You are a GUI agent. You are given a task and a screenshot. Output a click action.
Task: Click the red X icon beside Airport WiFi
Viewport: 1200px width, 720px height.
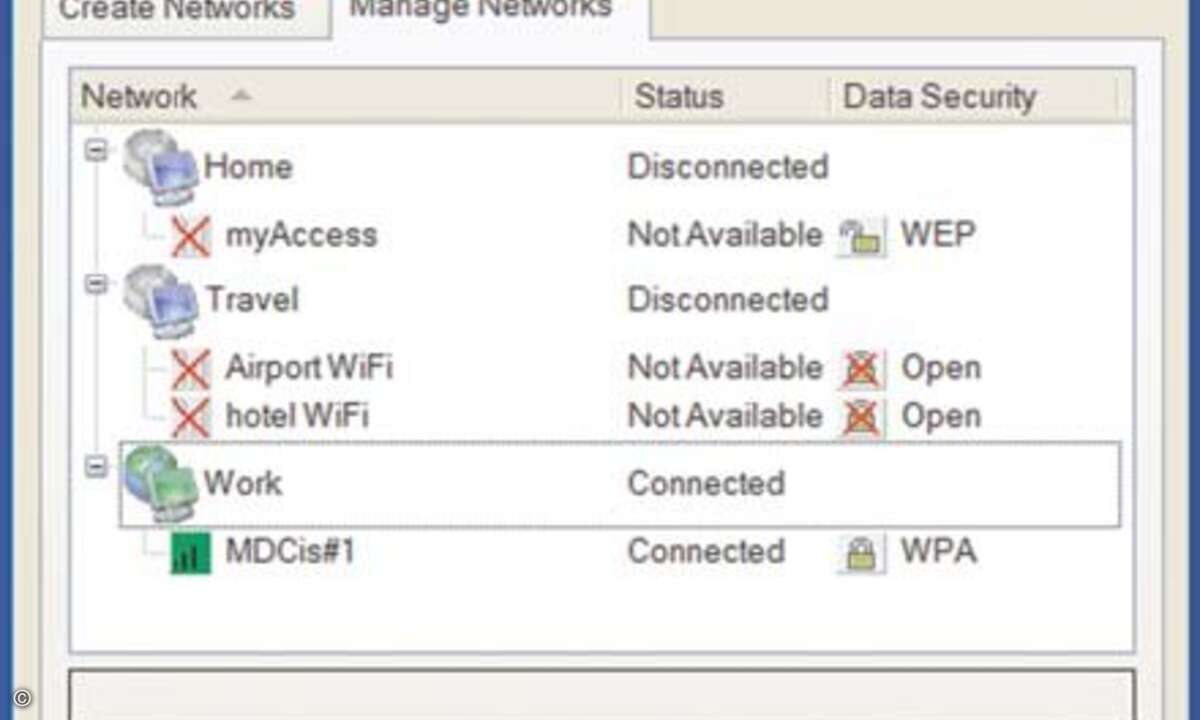pos(190,370)
